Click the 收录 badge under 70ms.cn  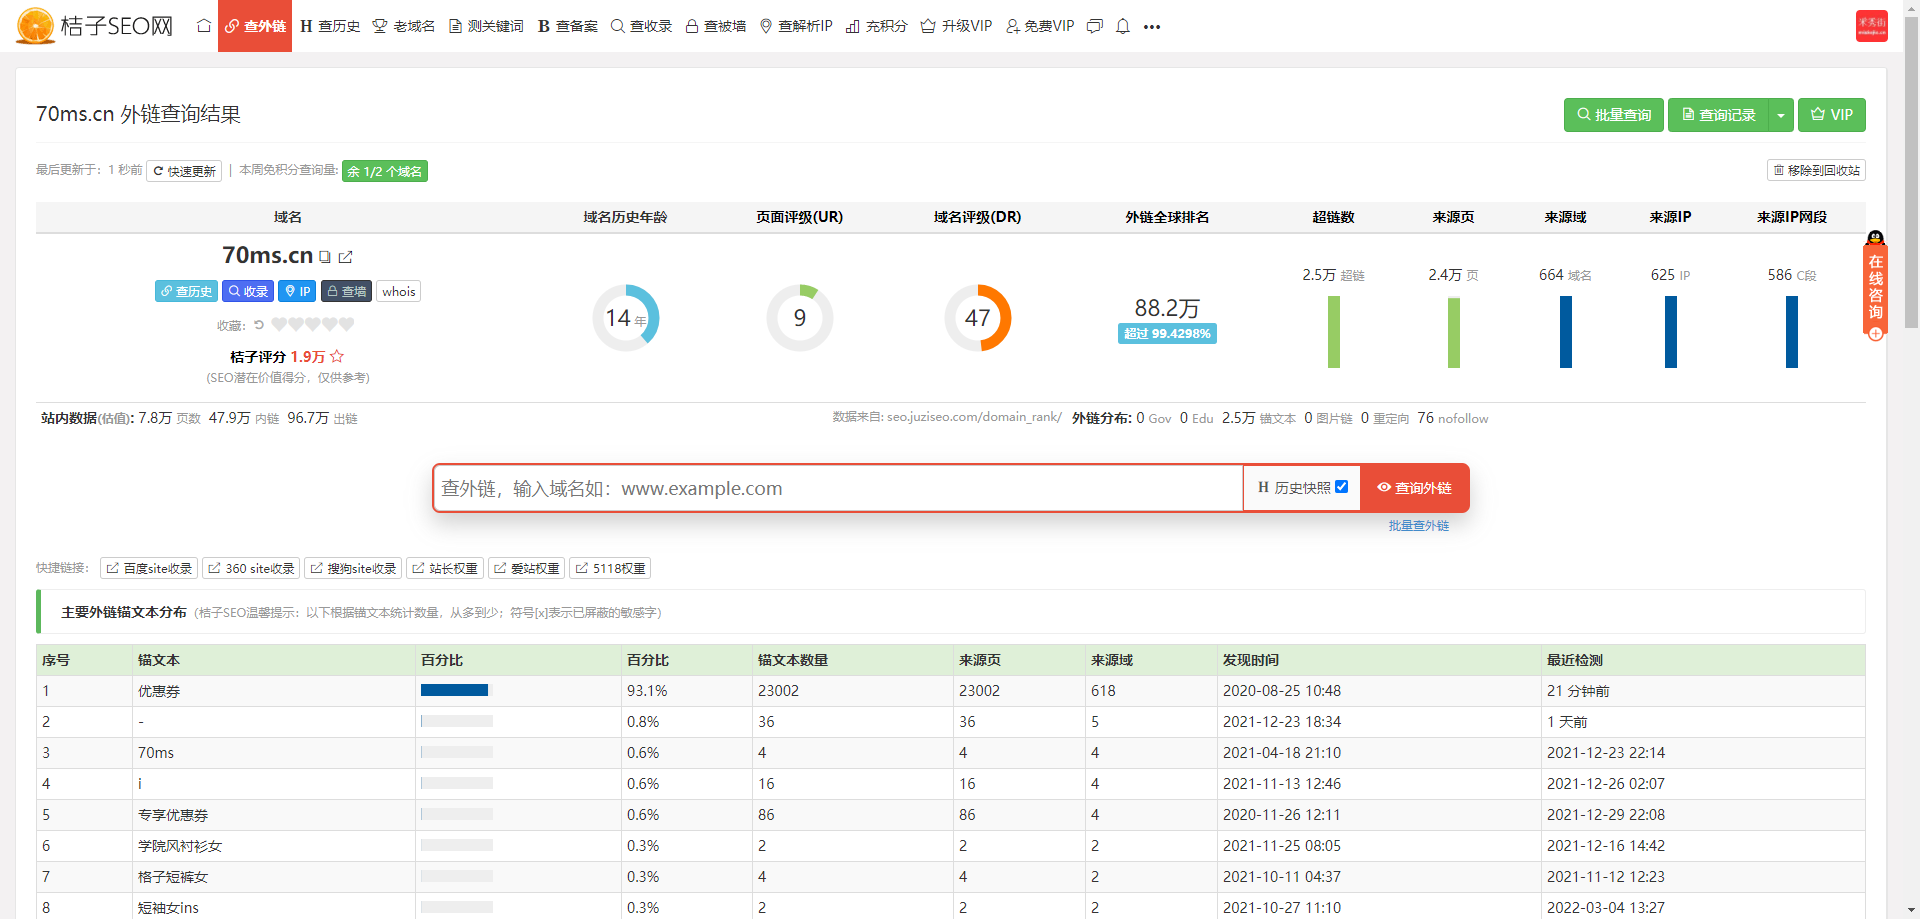(x=248, y=291)
